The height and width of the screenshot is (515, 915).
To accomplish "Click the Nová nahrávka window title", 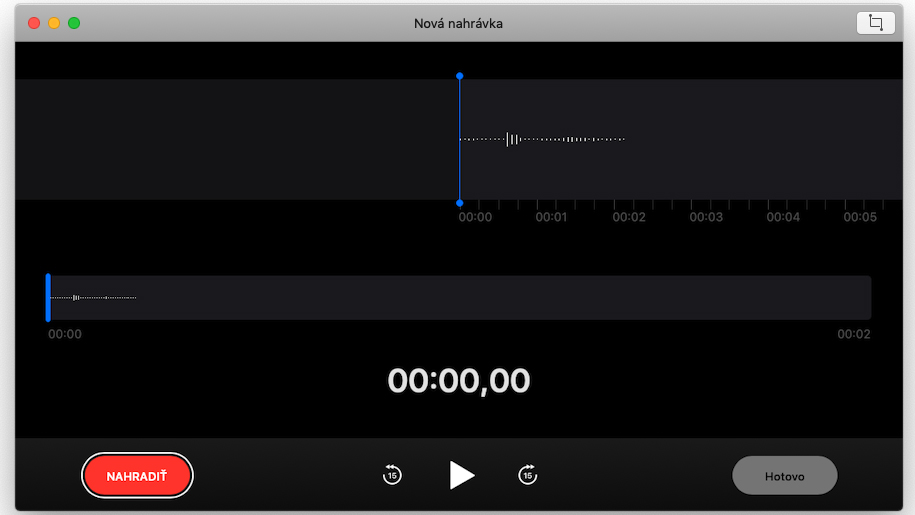I will [x=458, y=23].
